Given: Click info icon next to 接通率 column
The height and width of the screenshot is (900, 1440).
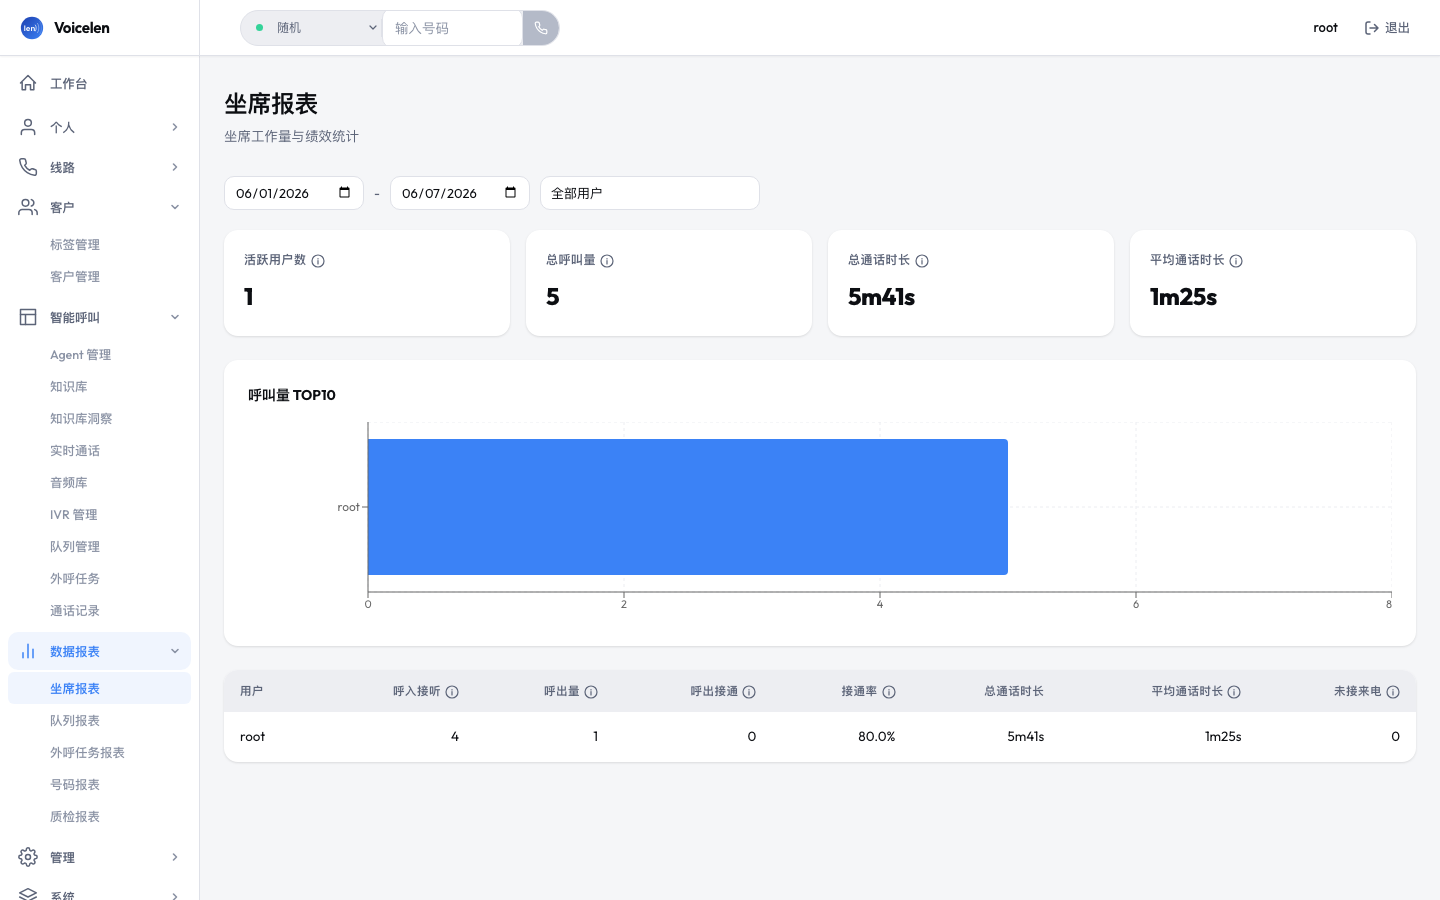Looking at the screenshot, I should point(889,692).
